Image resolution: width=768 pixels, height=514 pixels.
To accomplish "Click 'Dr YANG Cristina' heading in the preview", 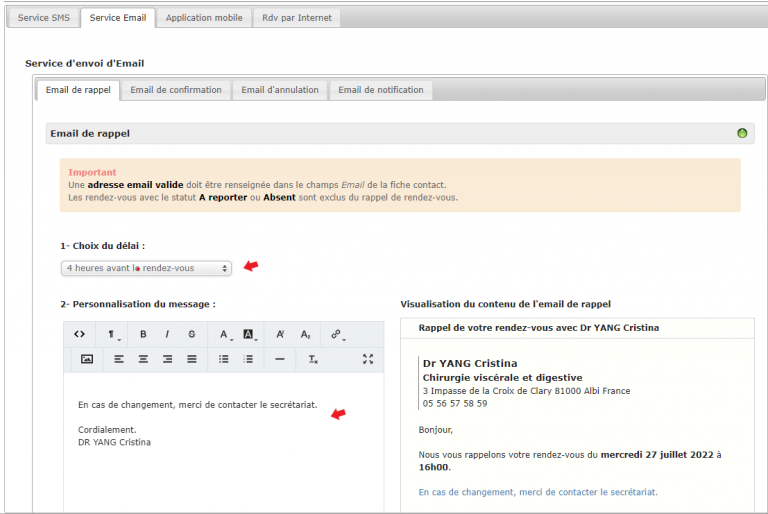I will [470, 363].
